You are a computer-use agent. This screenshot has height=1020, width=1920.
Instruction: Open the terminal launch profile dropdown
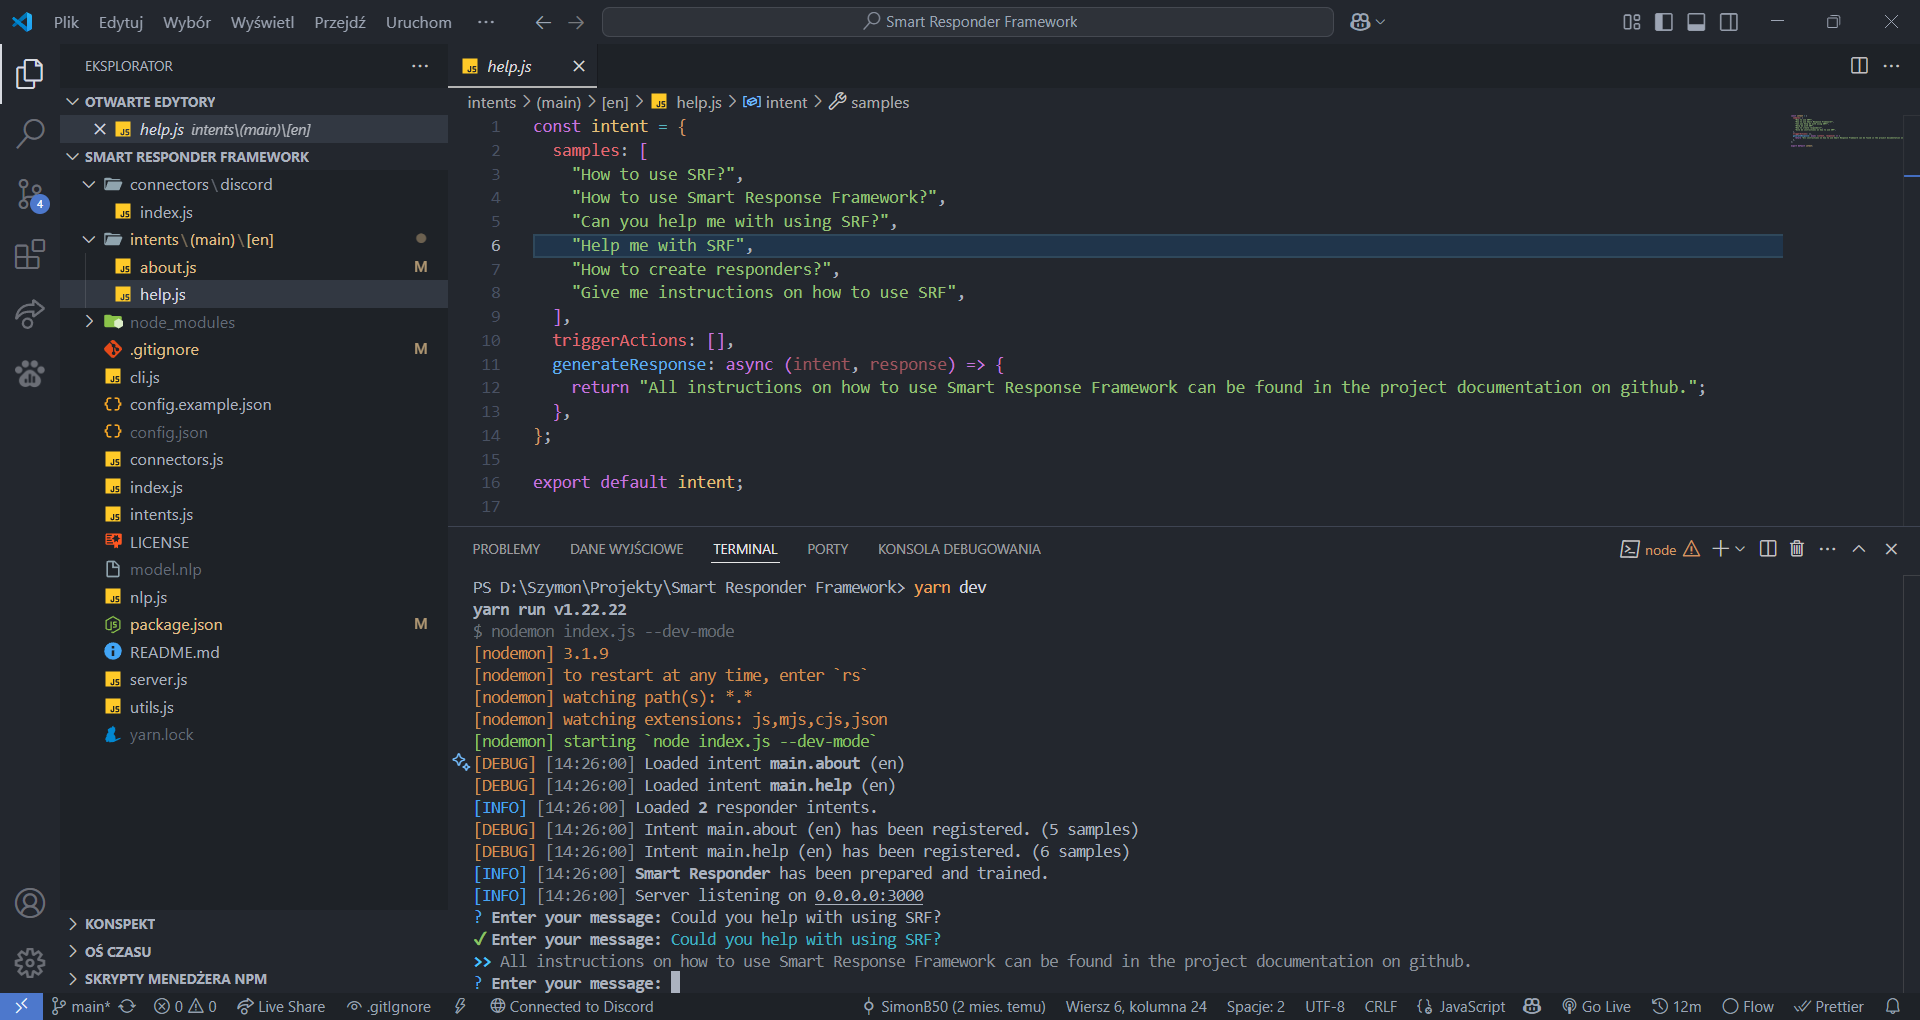(1740, 549)
